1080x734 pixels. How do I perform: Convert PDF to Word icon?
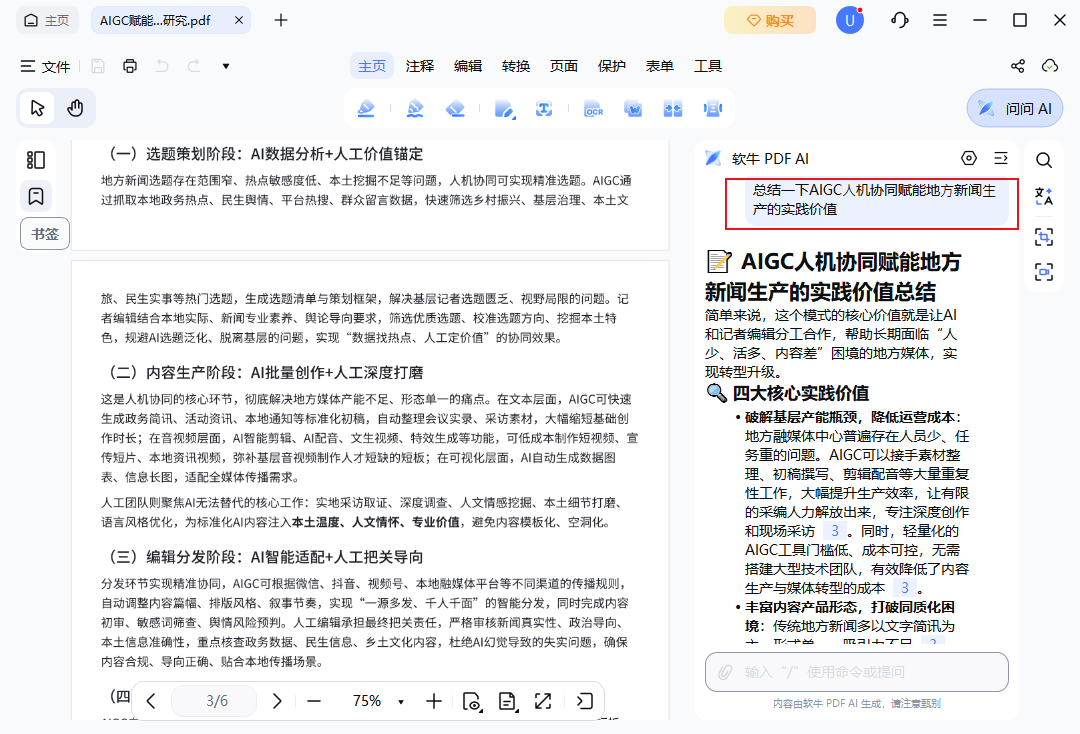tap(633, 109)
